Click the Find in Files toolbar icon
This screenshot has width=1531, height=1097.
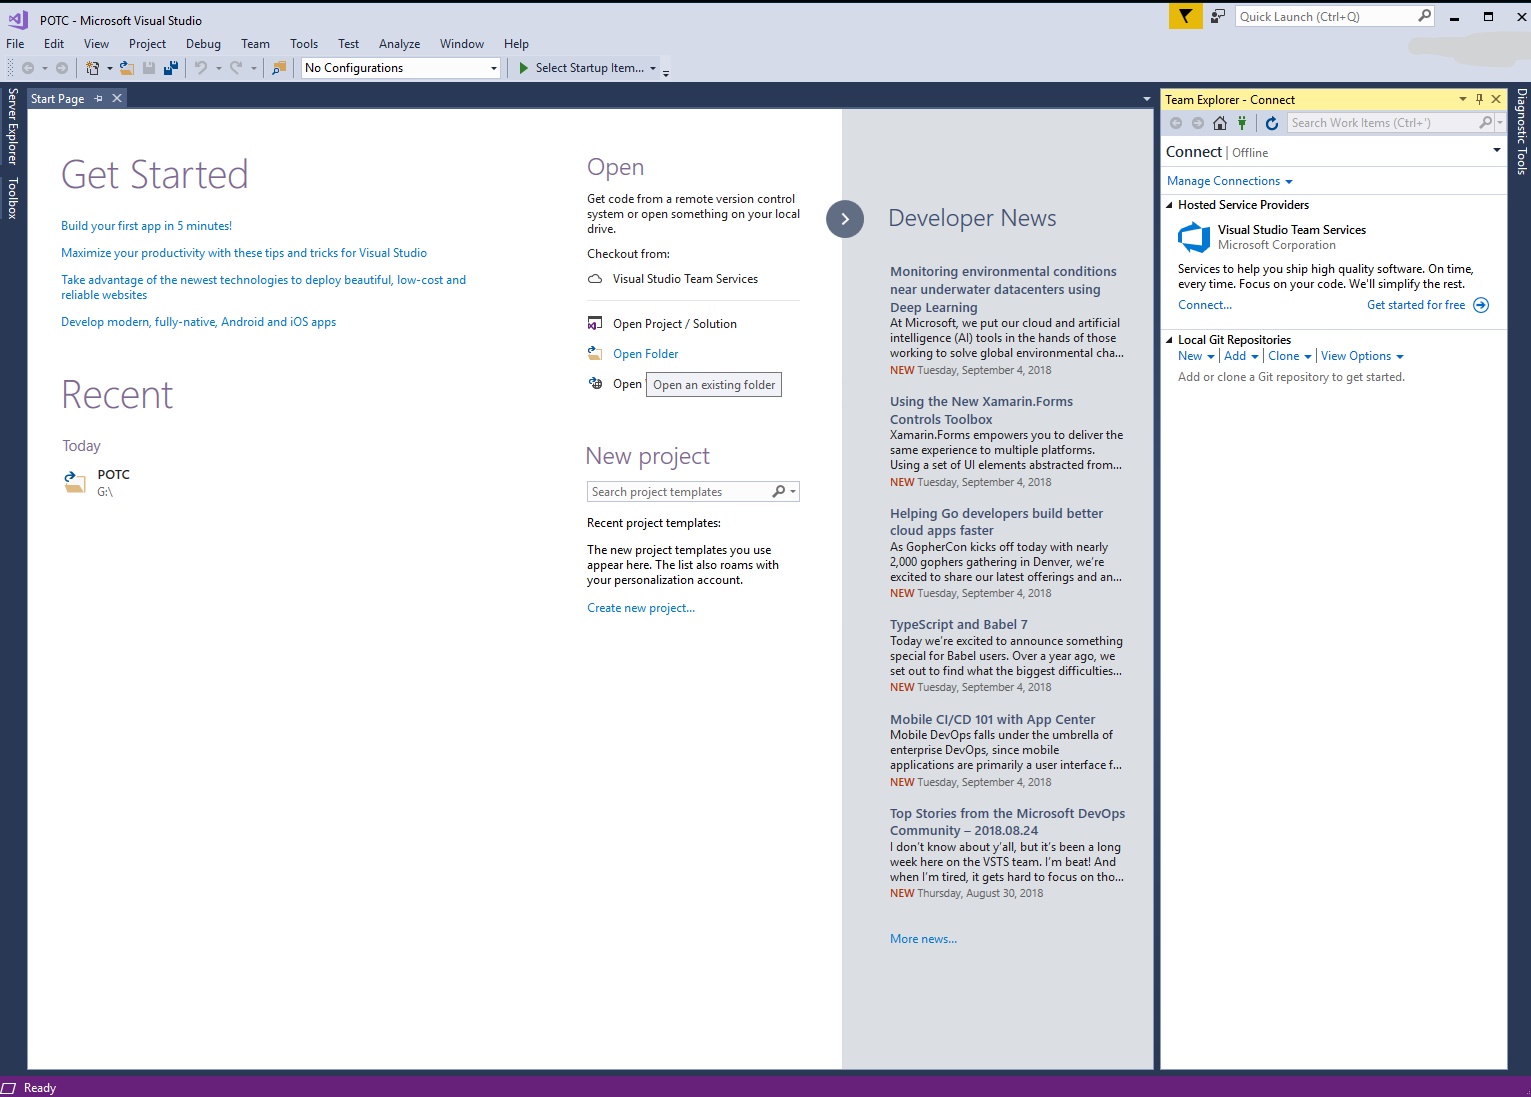pyautogui.click(x=279, y=68)
